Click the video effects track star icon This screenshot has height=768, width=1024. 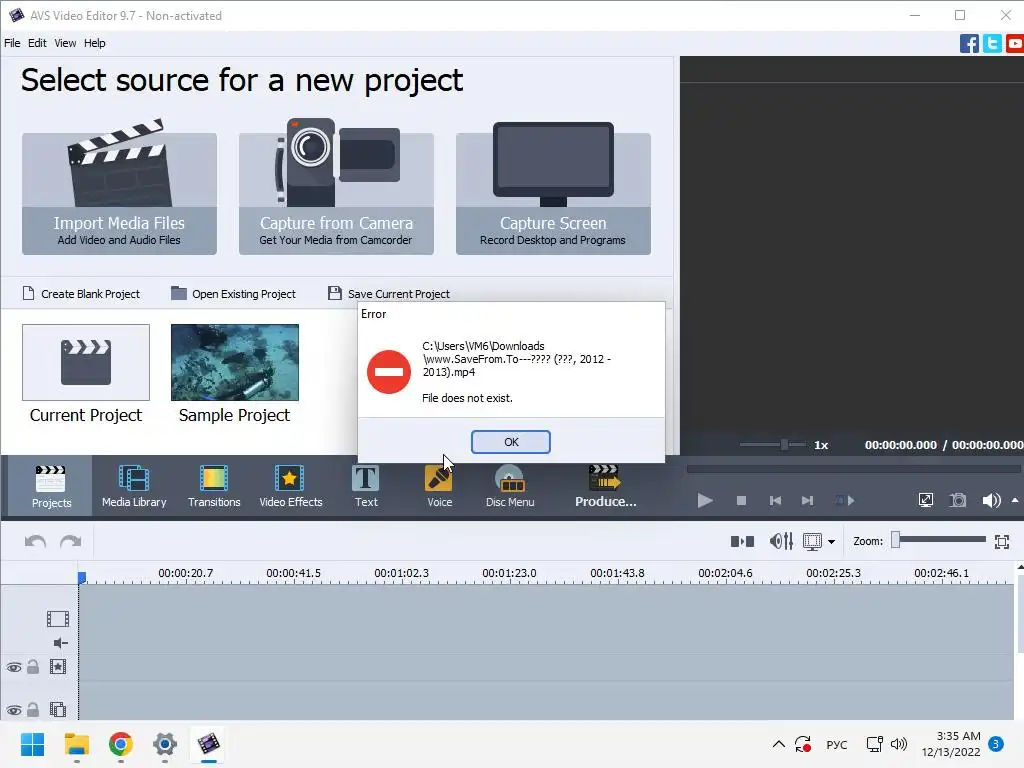pyautogui.click(x=58, y=667)
